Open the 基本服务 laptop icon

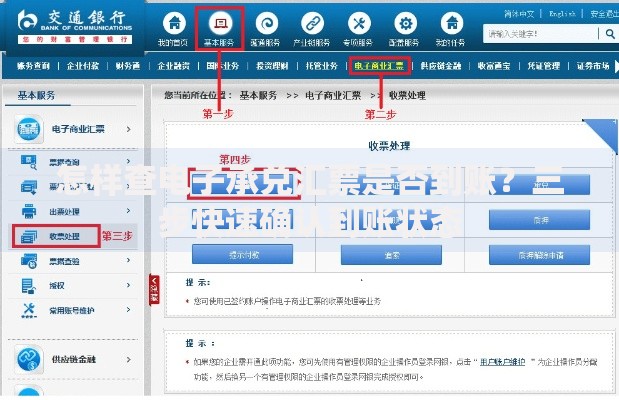[220, 23]
